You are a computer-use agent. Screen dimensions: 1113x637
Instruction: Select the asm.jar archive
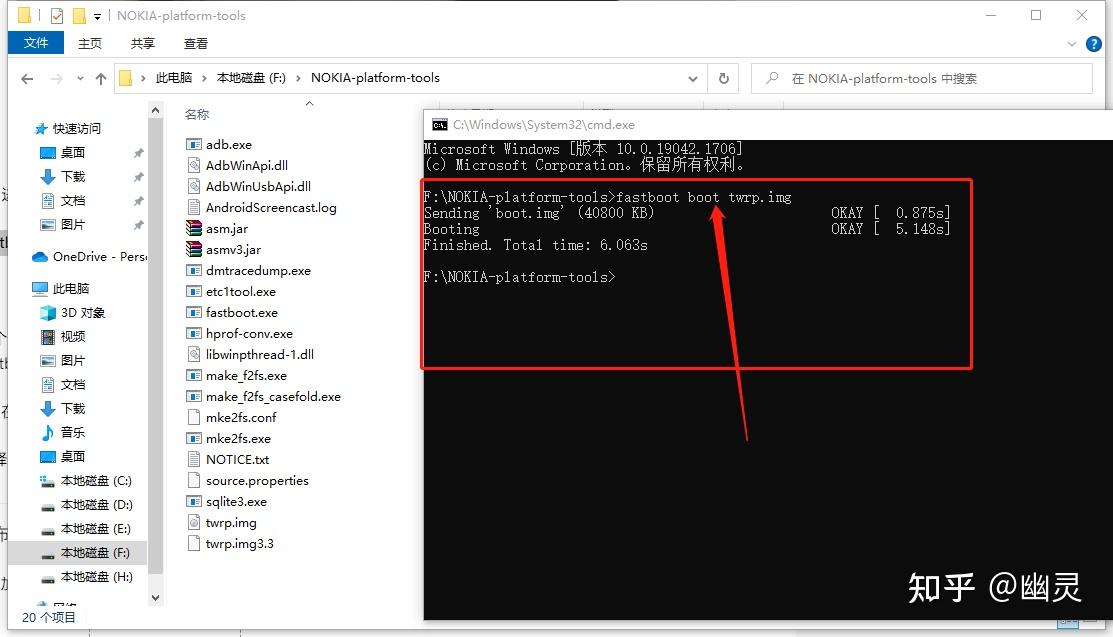[x=226, y=229]
